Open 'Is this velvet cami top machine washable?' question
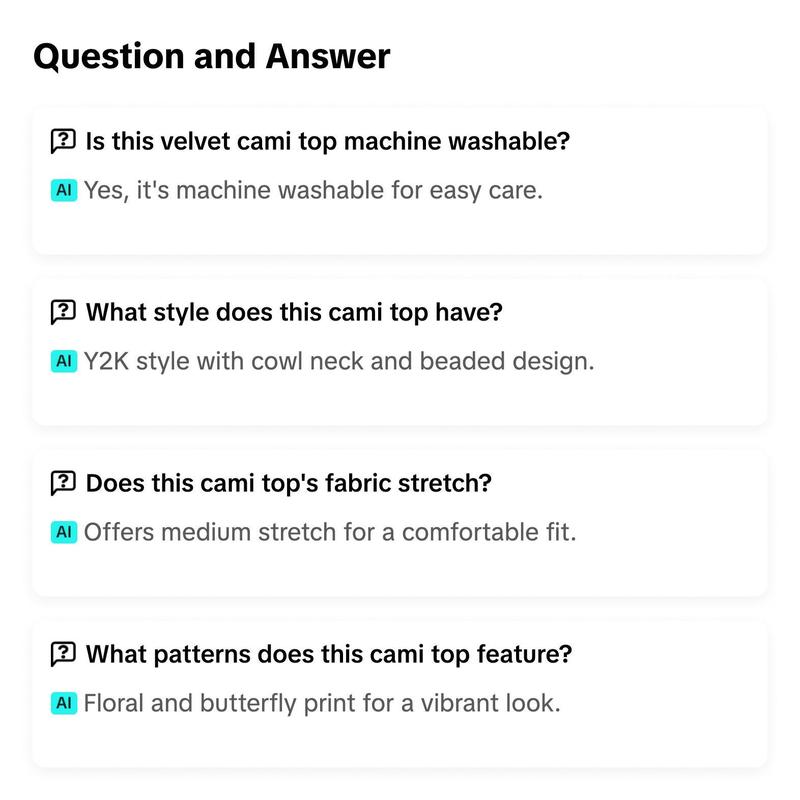Screen dimensions: 800x800 (328, 141)
